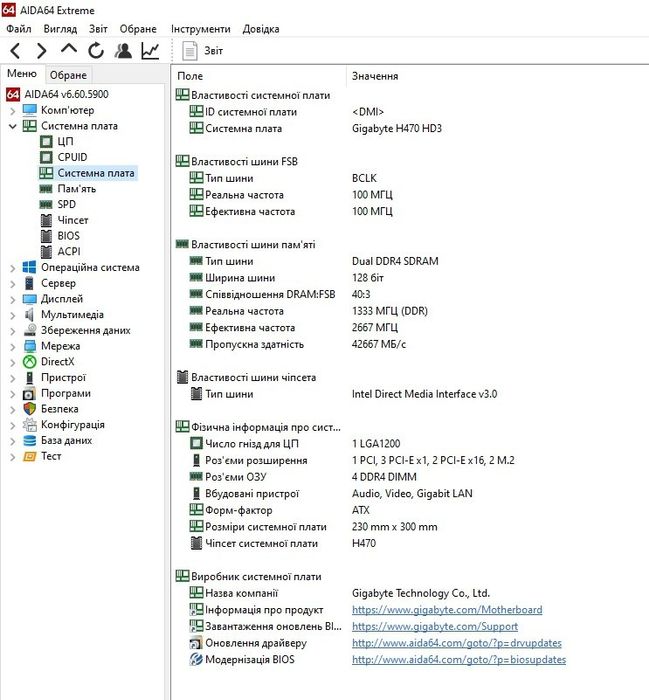Select the AIDA64 v6.60.5900 root node
The width and height of the screenshot is (649, 700).
point(66,94)
